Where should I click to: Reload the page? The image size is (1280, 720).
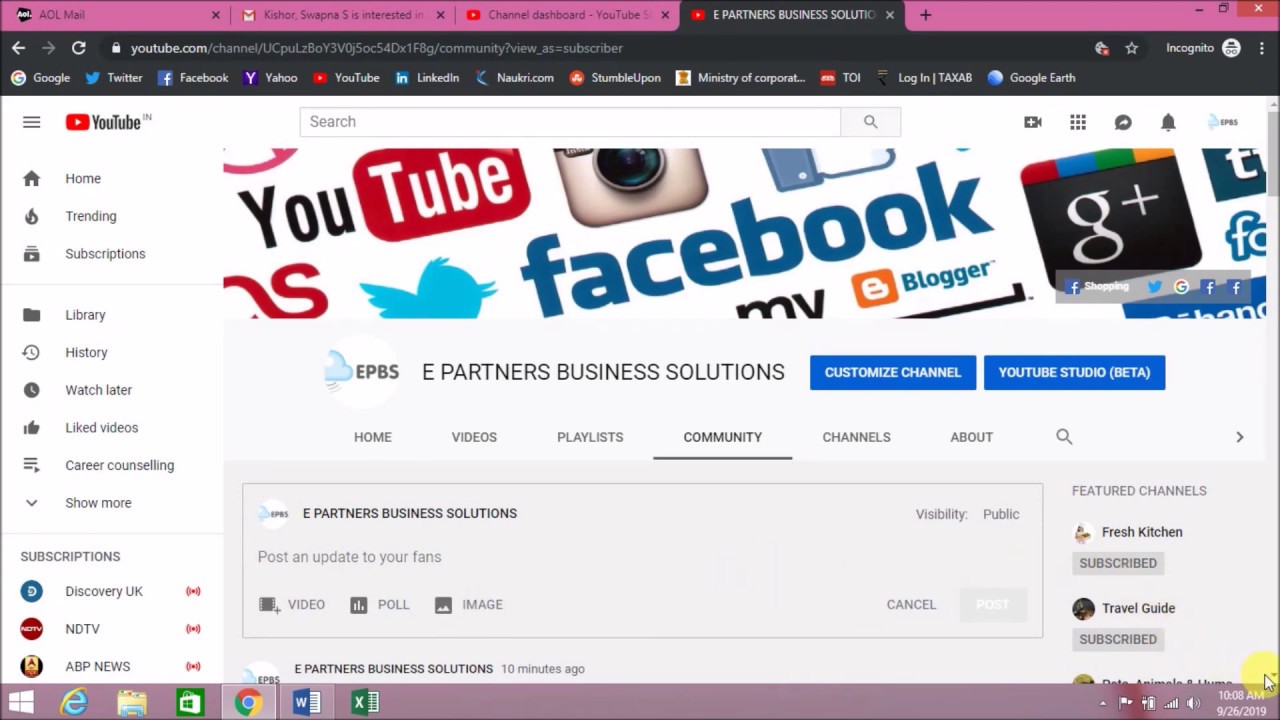[x=78, y=48]
